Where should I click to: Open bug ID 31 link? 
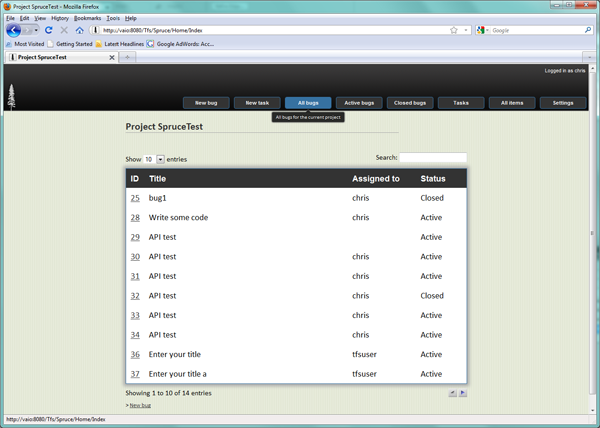click(x=135, y=276)
